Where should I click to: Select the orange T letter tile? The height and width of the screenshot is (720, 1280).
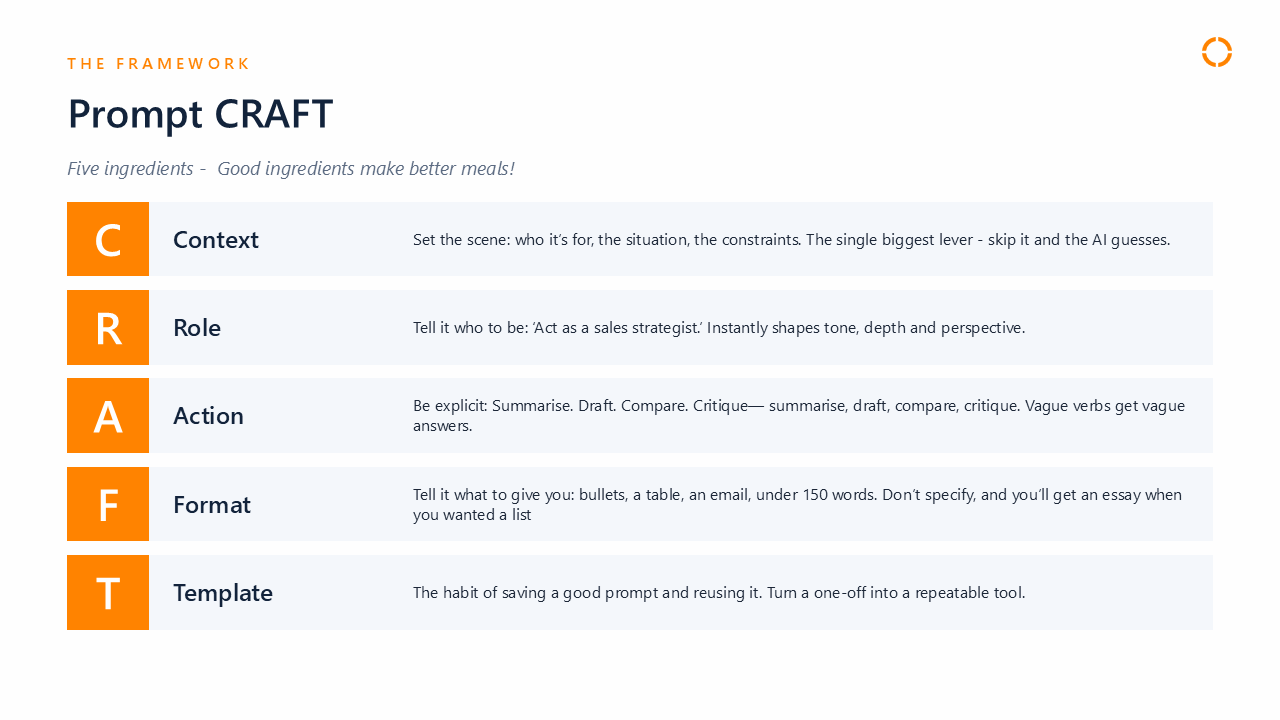click(108, 592)
